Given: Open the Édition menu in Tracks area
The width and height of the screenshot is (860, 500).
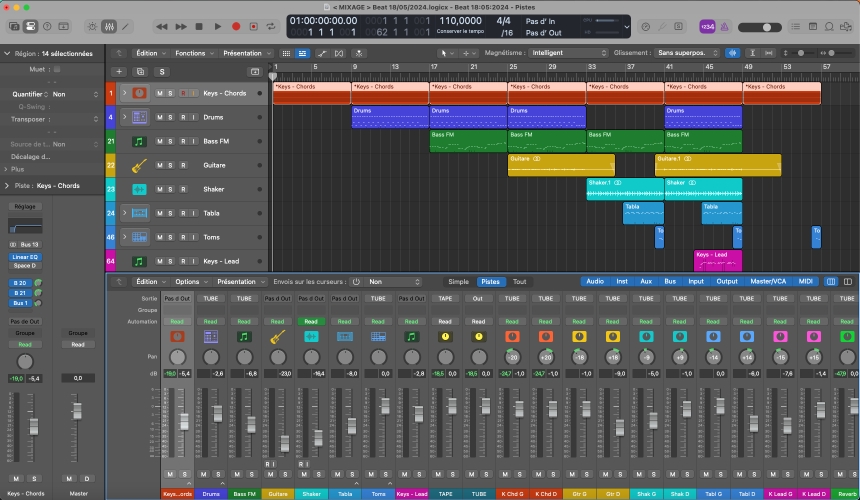Looking at the screenshot, I should (x=150, y=53).
